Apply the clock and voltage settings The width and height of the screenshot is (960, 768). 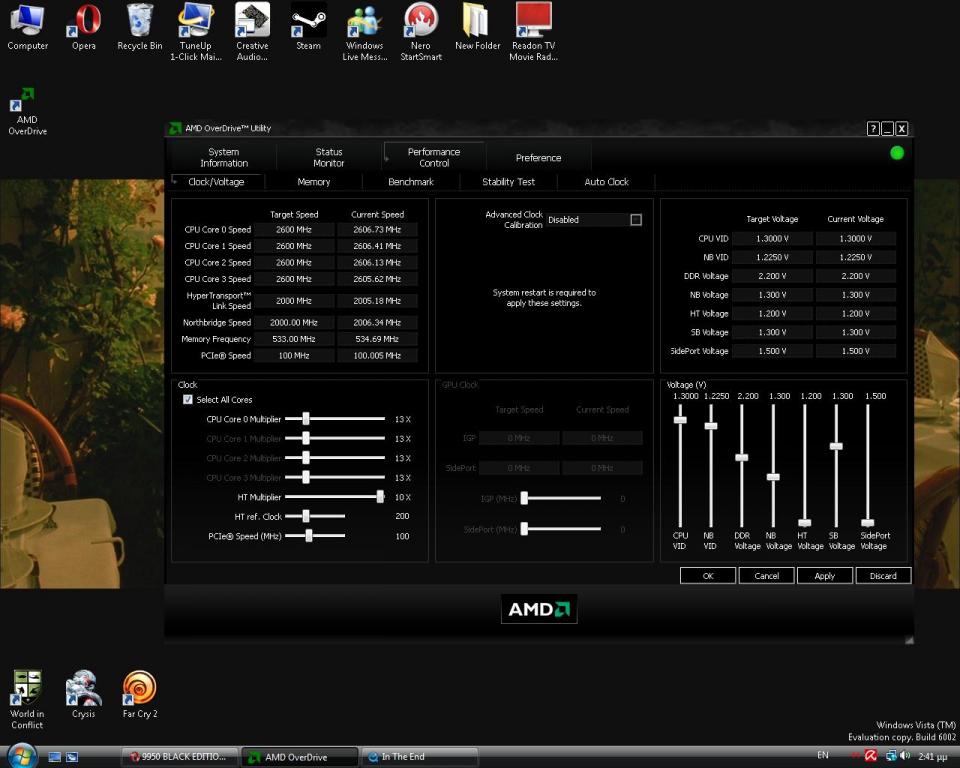(x=825, y=576)
